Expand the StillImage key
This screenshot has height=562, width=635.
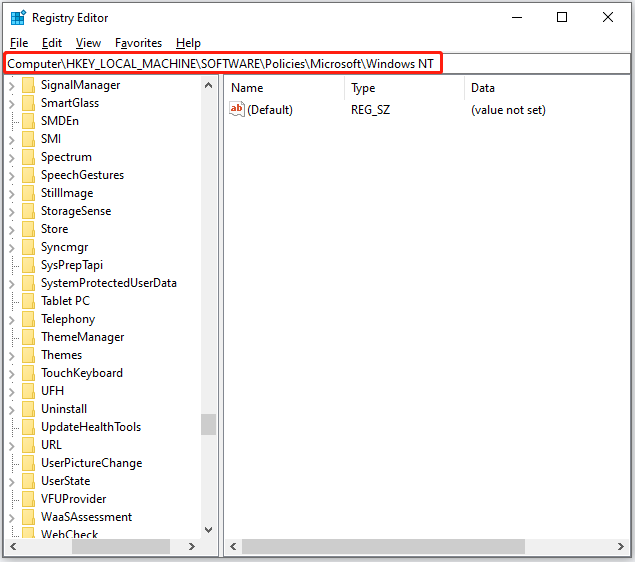coord(12,194)
